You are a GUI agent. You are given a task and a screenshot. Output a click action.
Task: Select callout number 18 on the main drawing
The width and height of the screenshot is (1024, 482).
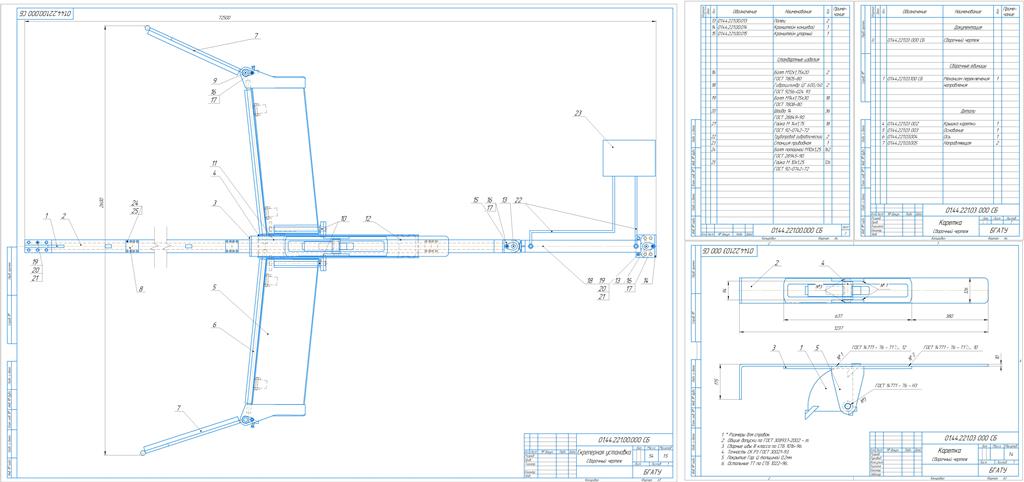tap(592, 280)
